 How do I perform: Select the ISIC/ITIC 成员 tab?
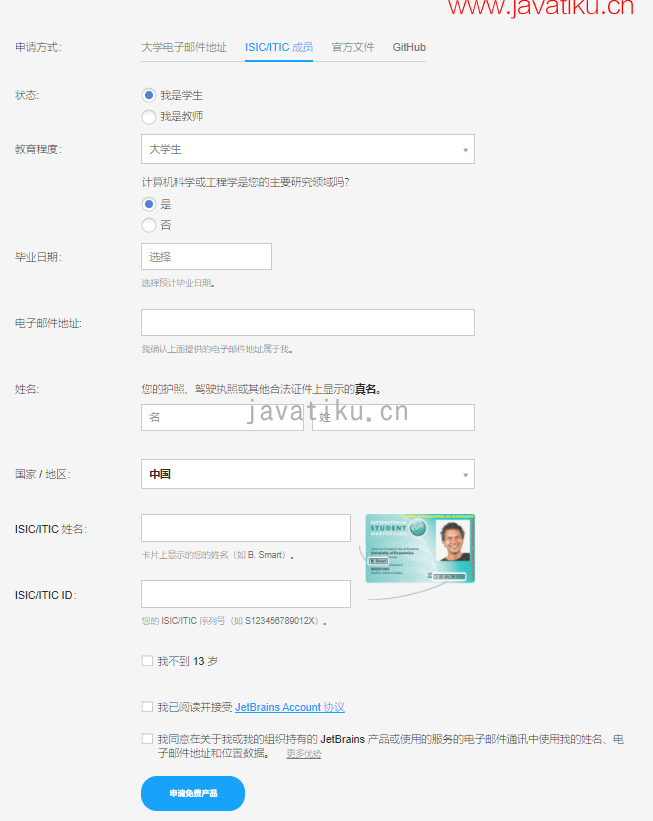pos(279,47)
